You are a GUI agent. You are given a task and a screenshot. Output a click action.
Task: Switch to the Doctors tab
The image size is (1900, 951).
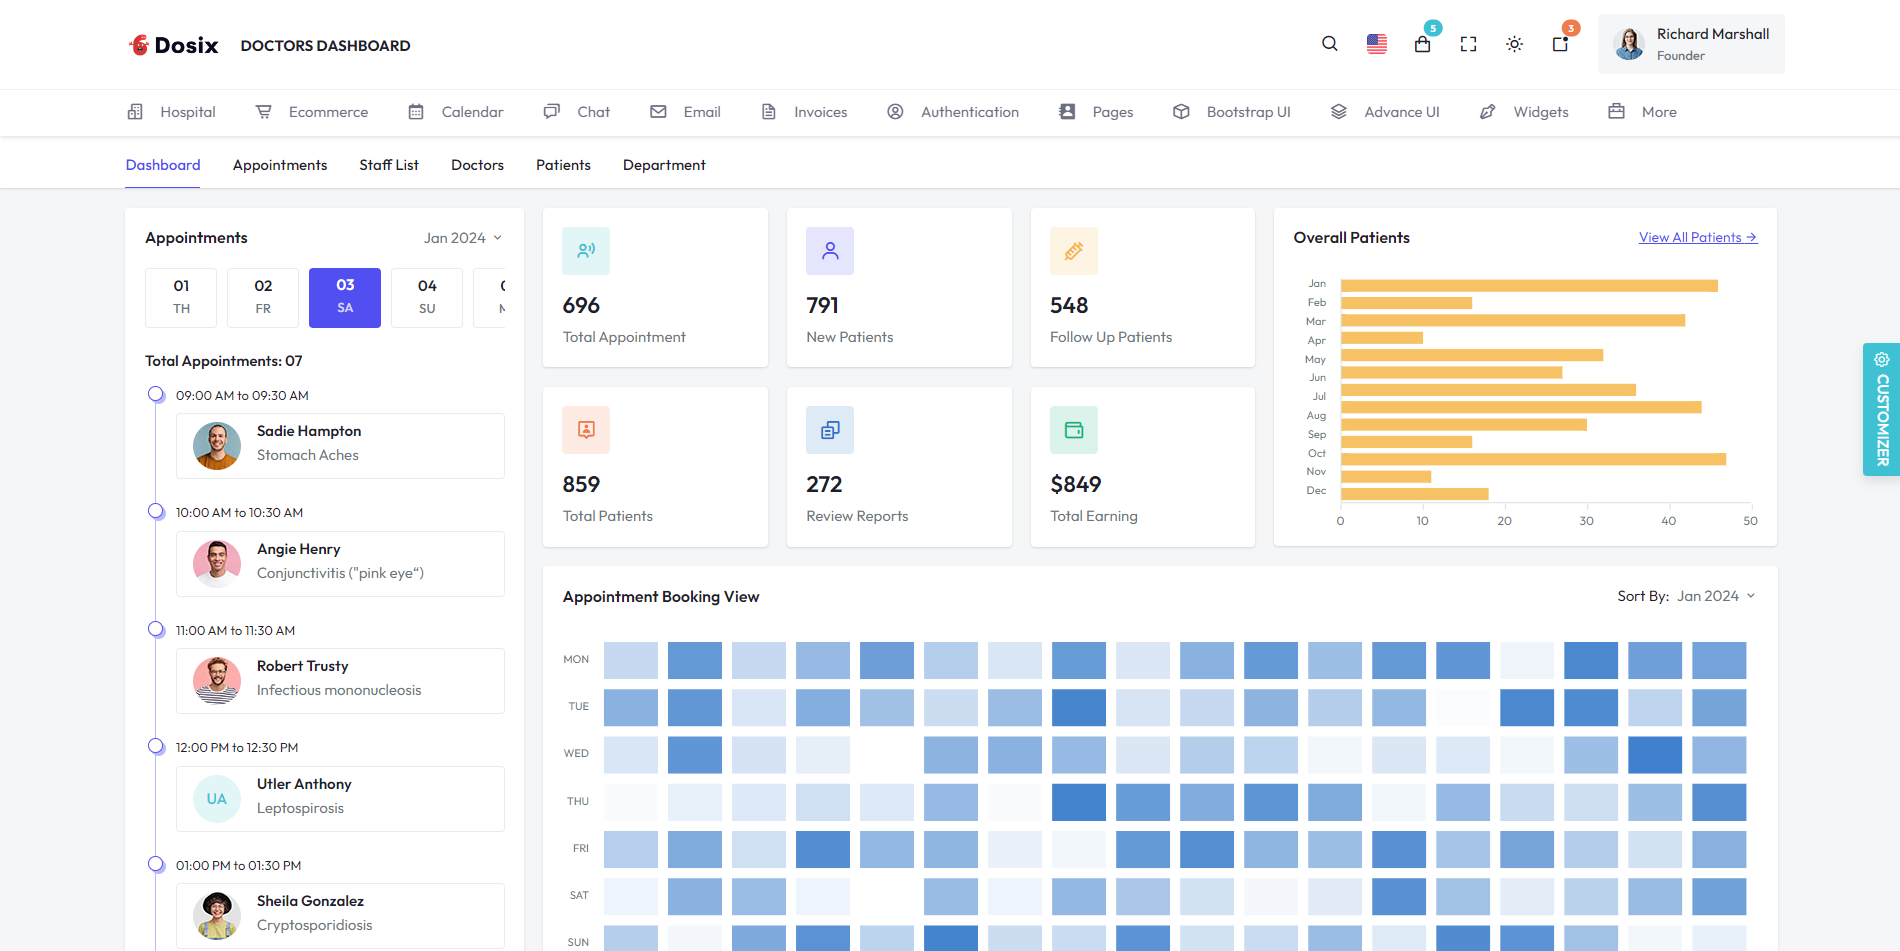coord(477,165)
